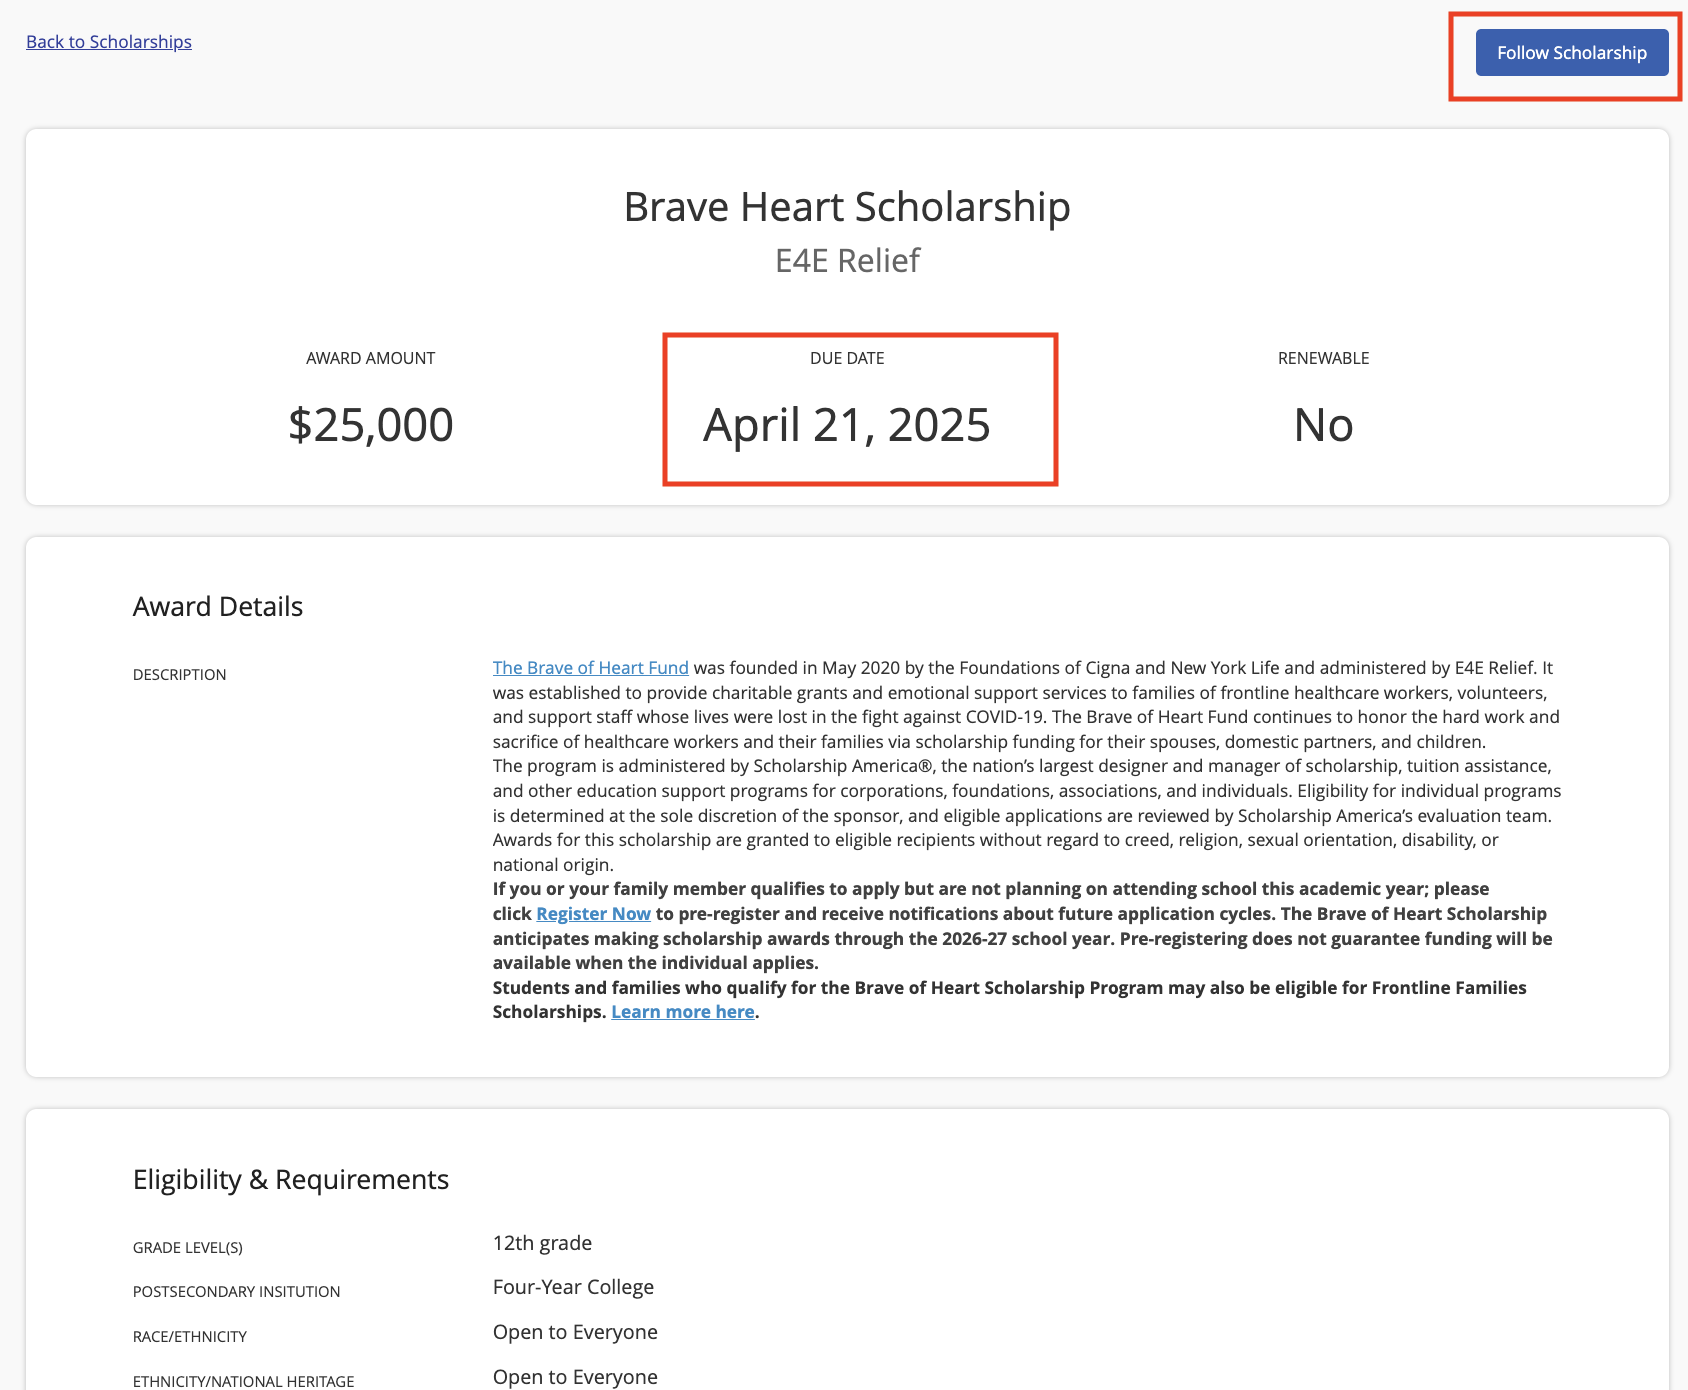Select the 12th grade value
This screenshot has height=1390, width=1688.
tap(543, 1243)
